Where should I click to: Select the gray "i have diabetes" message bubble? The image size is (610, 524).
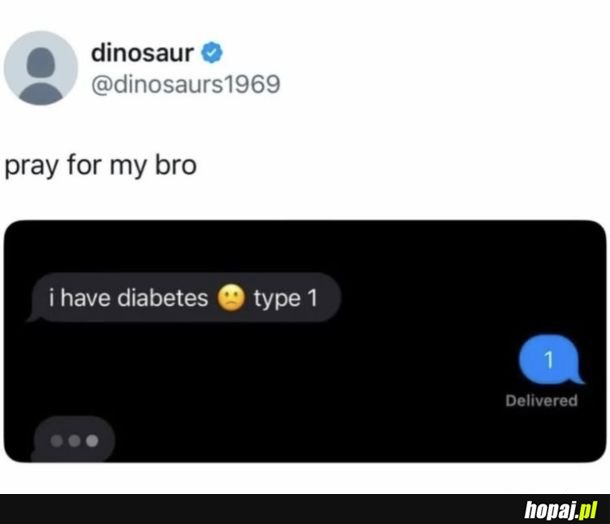point(184,298)
